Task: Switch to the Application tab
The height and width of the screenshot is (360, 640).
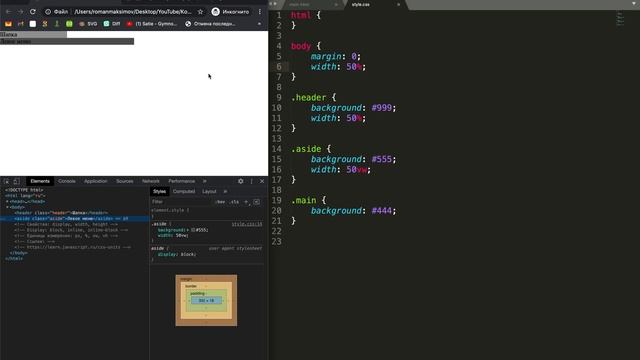Action: tap(96, 181)
